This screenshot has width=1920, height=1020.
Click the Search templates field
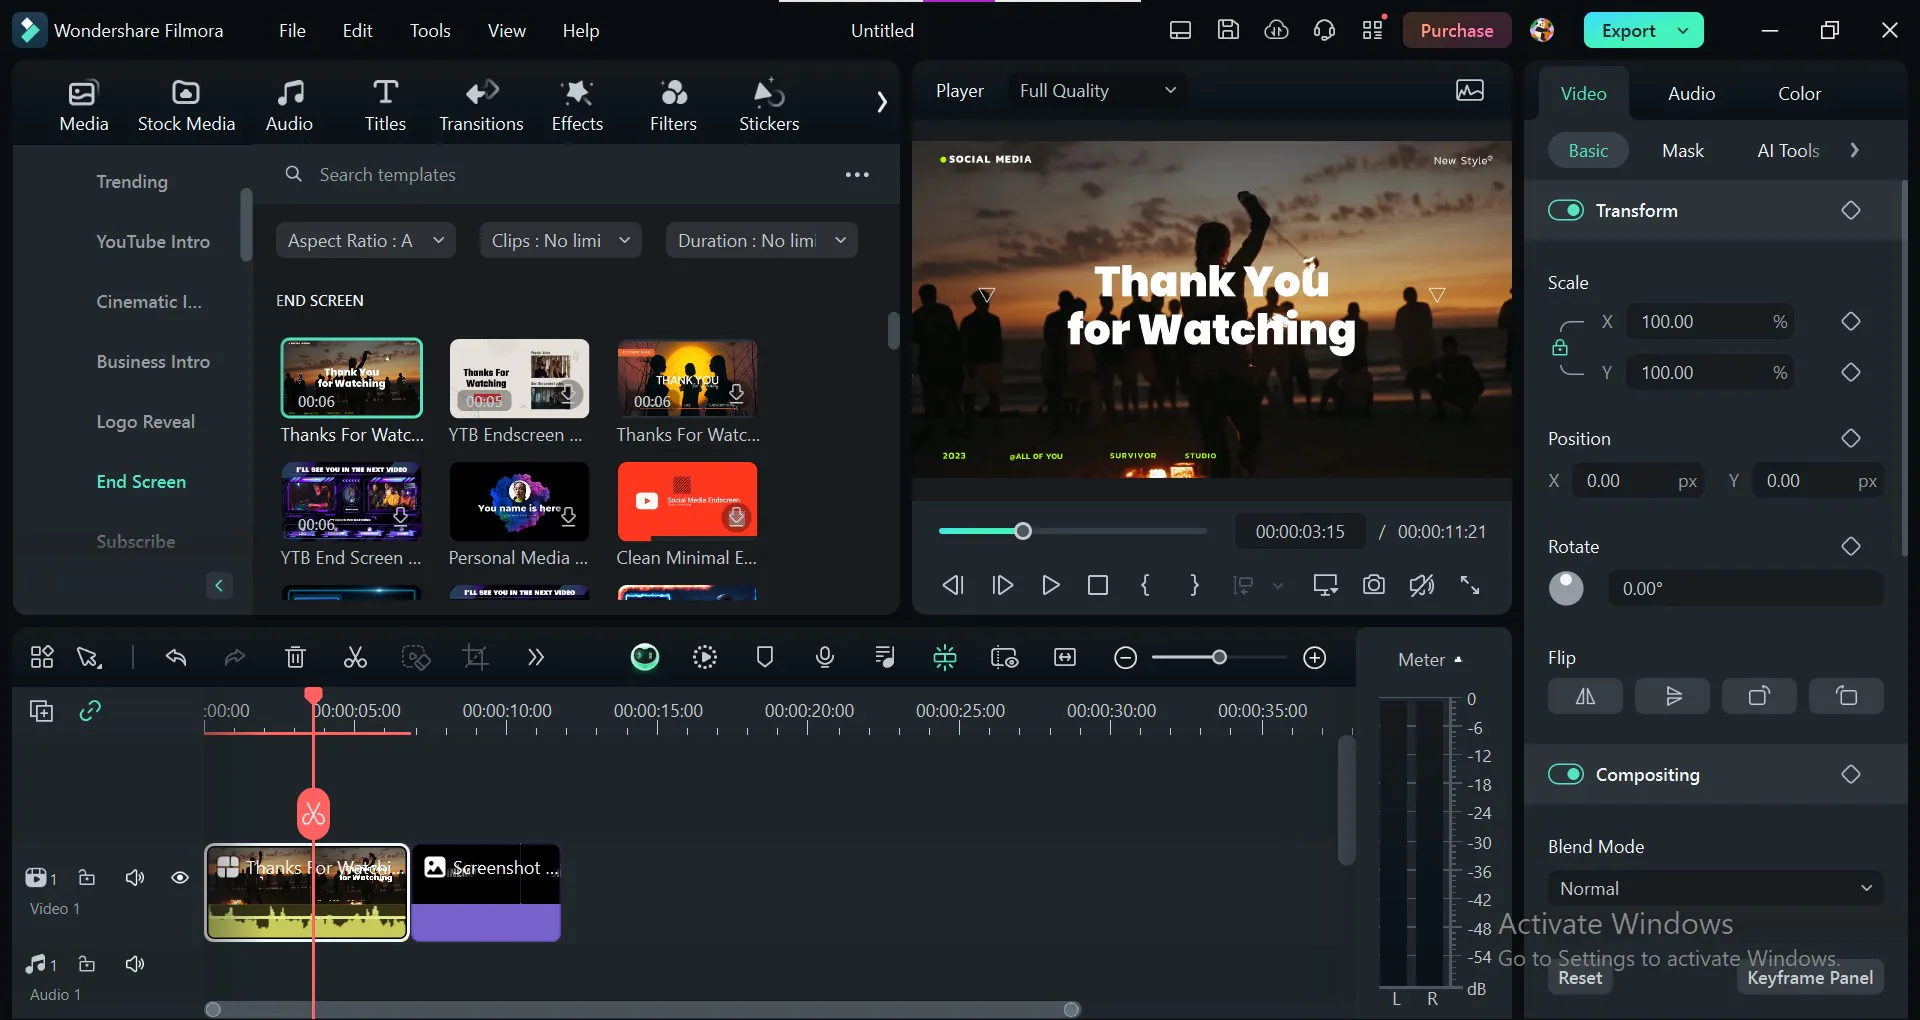click(560, 174)
